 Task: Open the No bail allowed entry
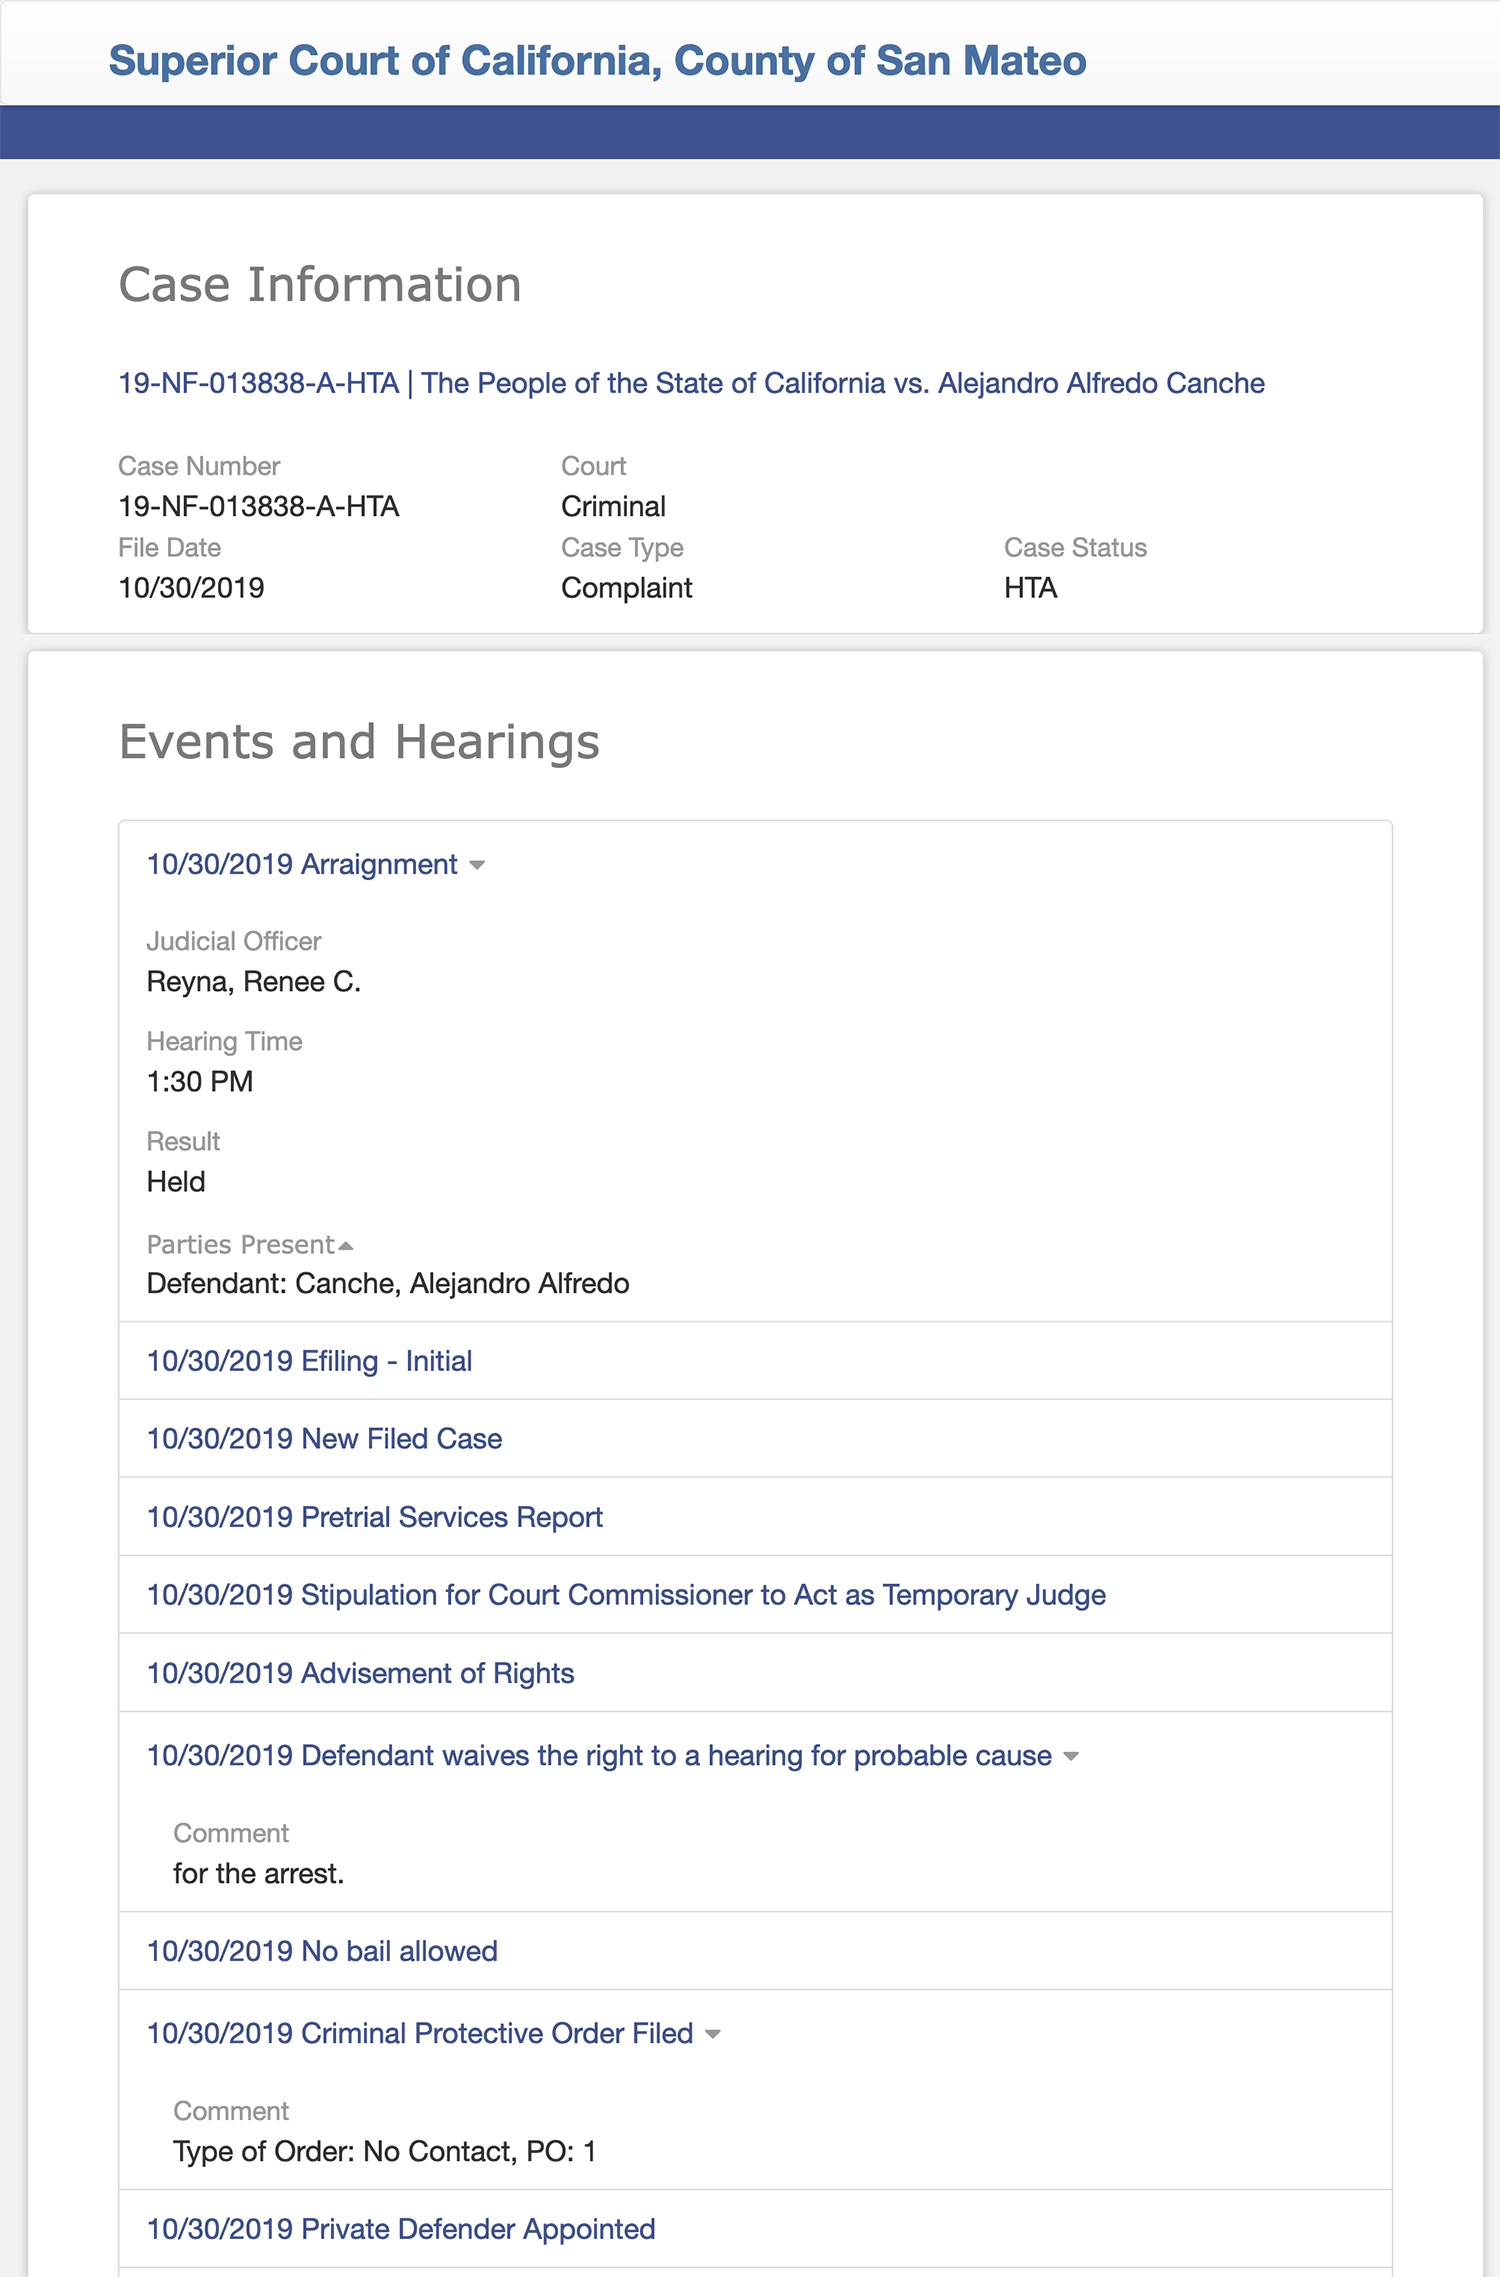(x=322, y=1951)
